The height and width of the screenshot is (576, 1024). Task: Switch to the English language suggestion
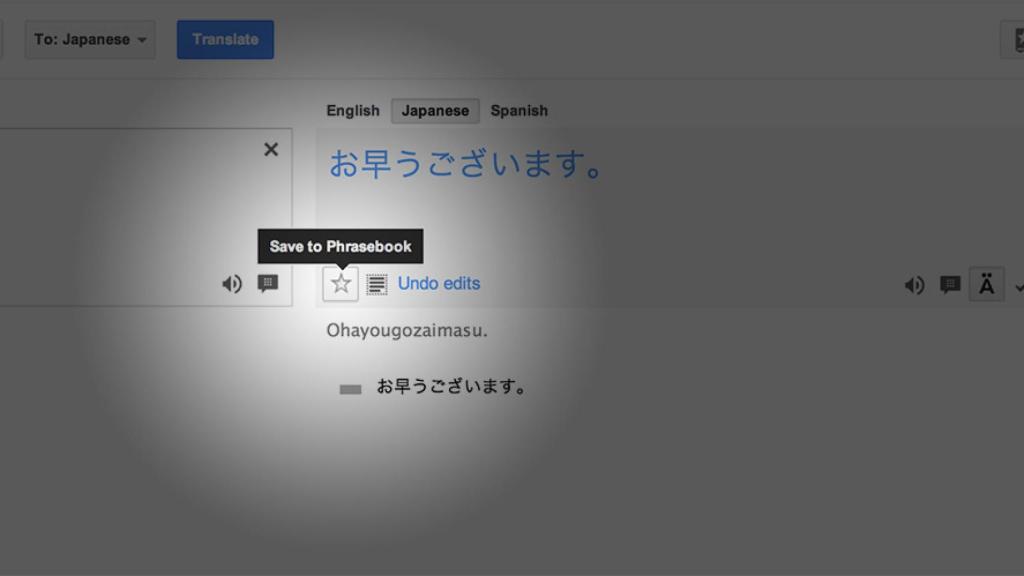352,110
